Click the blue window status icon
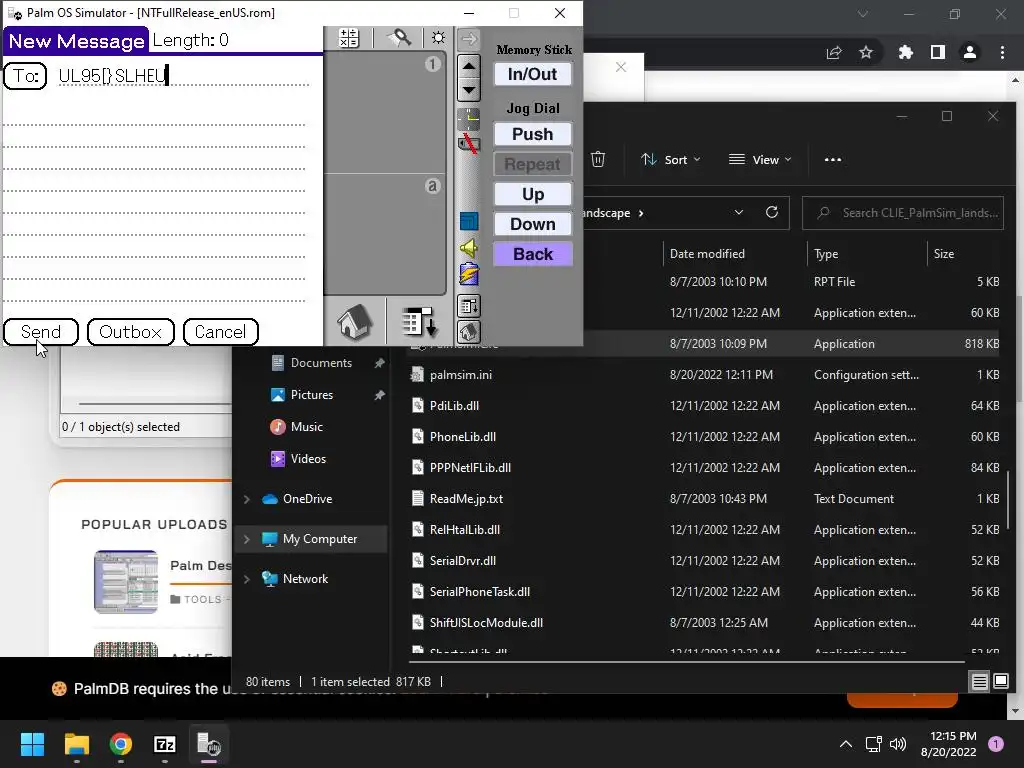This screenshot has height=768, width=1024. tap(469, 221)
